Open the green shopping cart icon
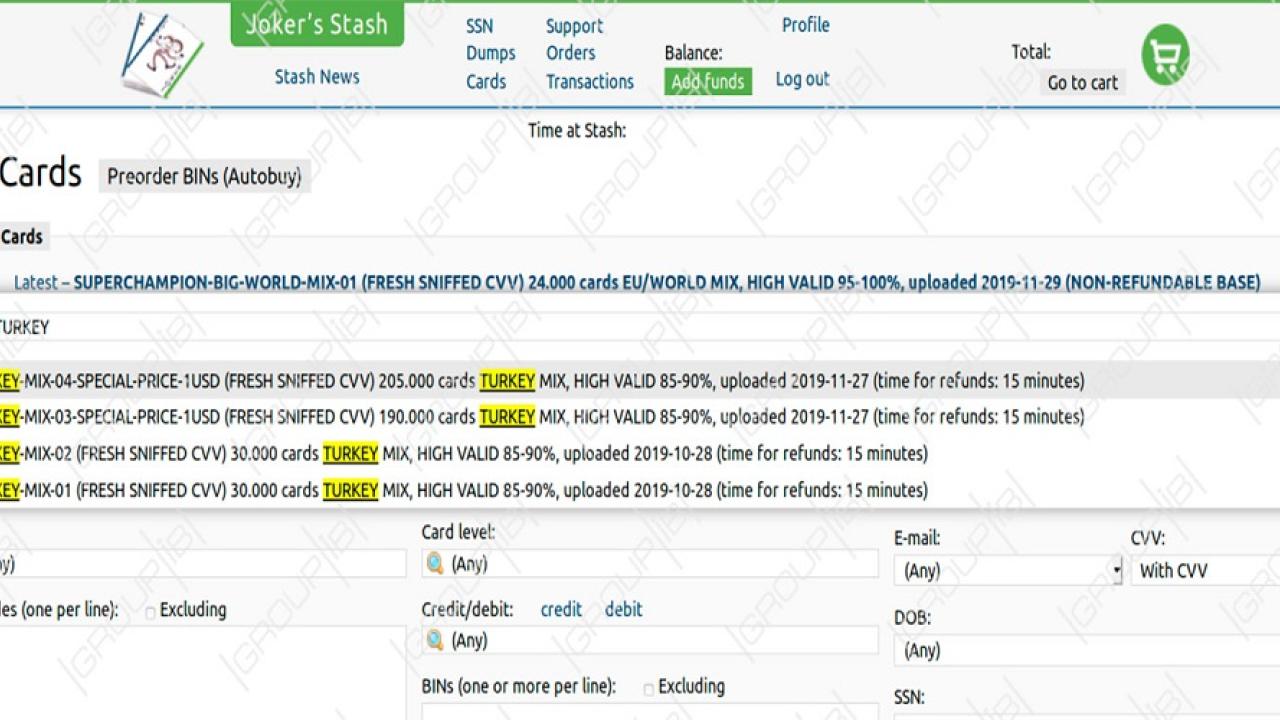This screenshot has height=720, width=1280. 1165,55
